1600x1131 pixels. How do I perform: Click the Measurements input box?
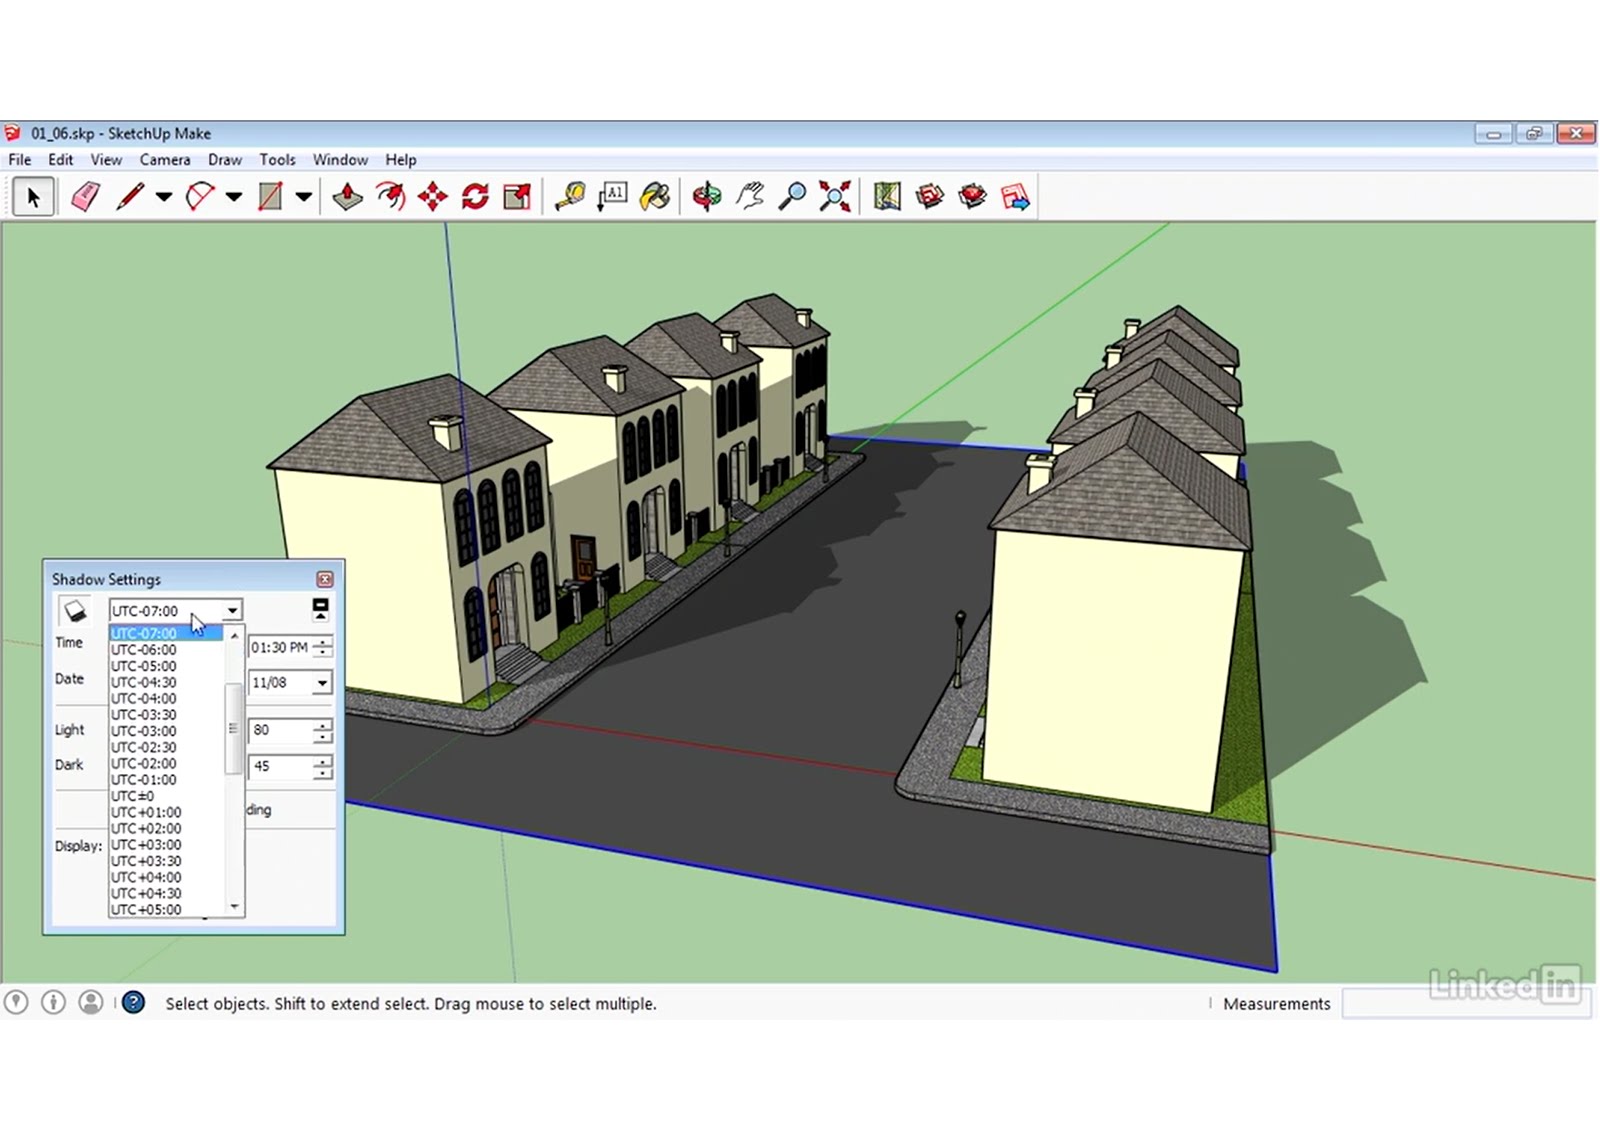coord(1466,1003)
